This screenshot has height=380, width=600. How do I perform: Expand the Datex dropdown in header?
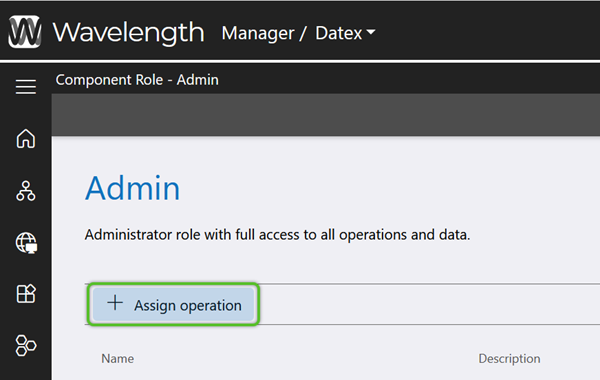(345, 33)
